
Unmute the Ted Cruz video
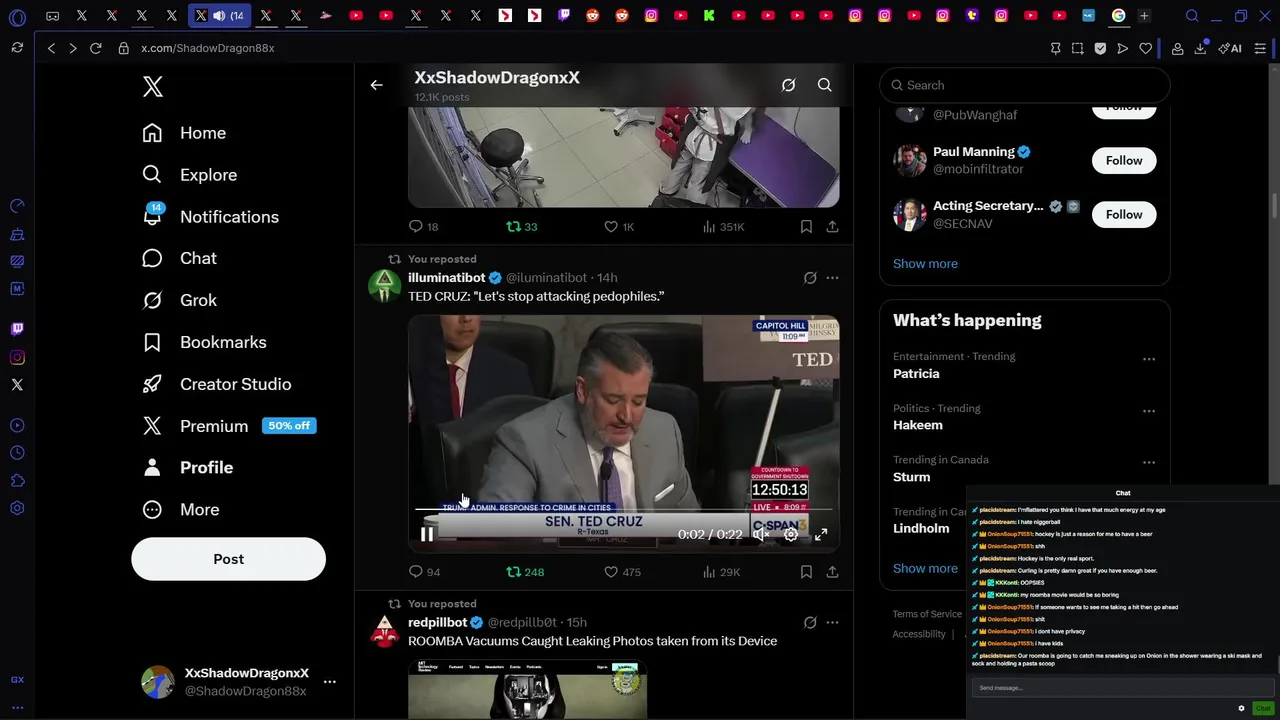click(x=761, y=535)
